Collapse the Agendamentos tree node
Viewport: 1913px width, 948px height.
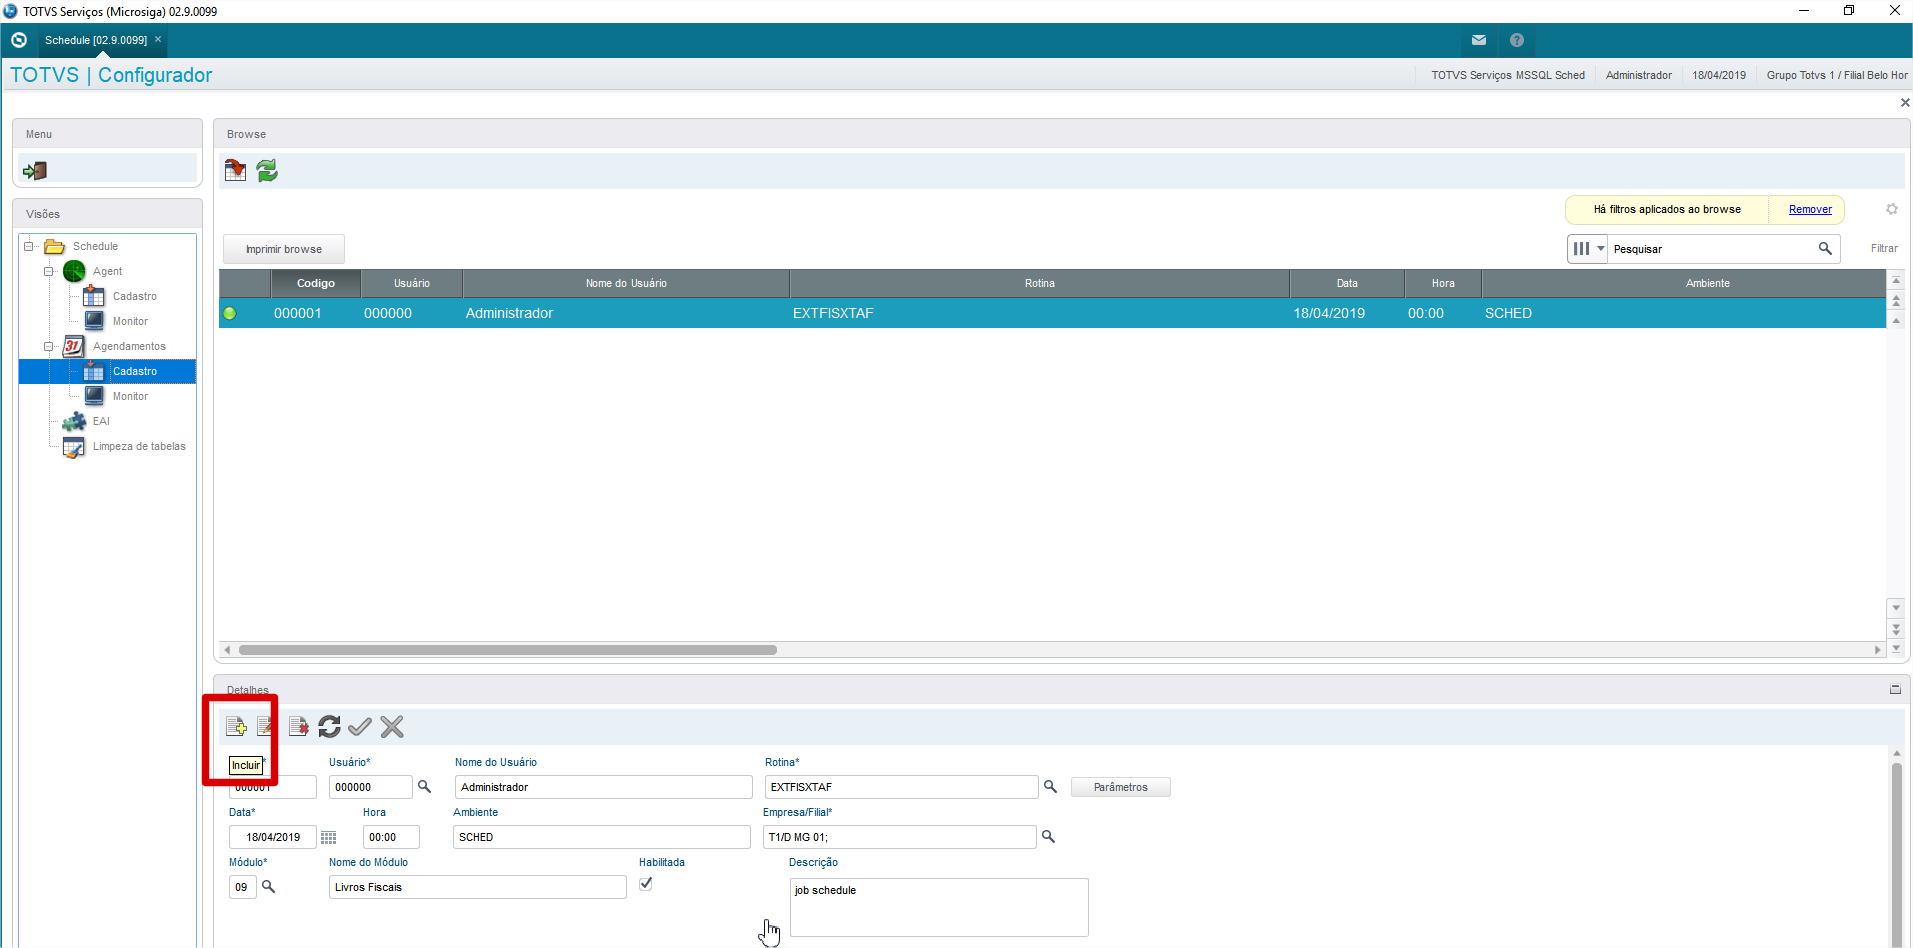48,346
